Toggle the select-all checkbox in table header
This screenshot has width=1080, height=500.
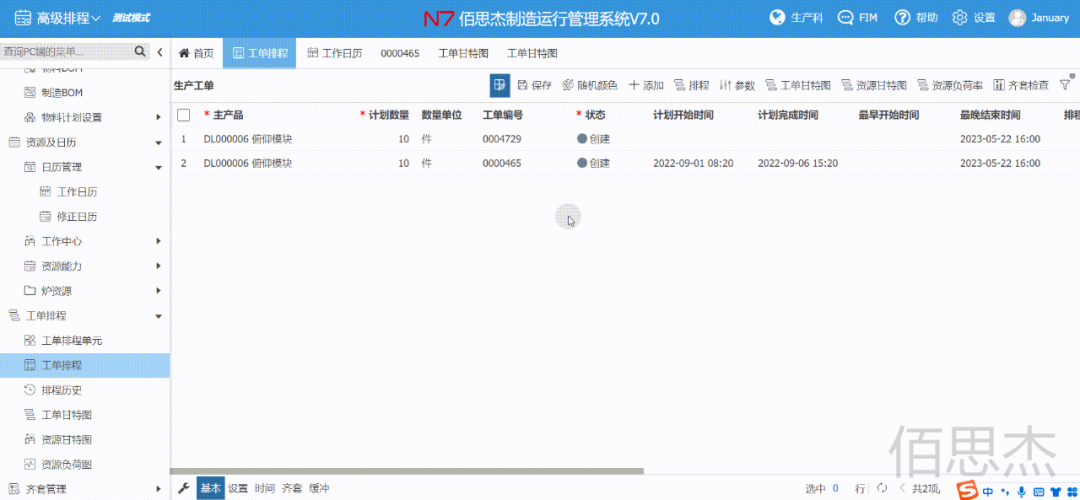click(x=184, y=115)
